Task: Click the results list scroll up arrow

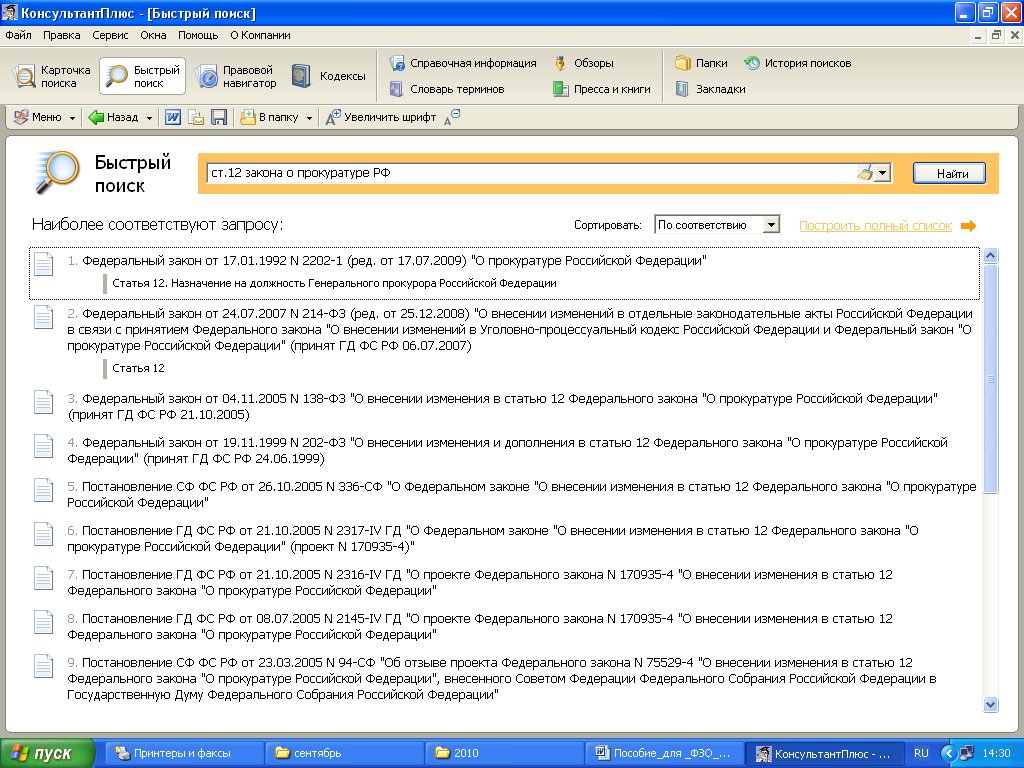Action: point(990,255)
